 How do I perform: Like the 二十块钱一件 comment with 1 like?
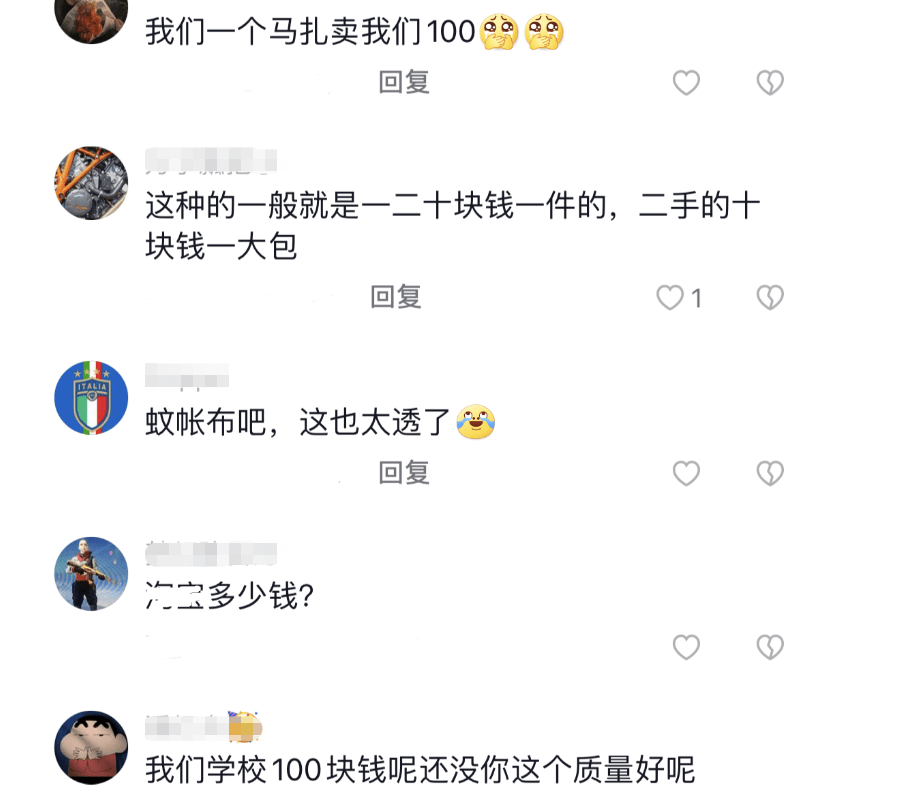click(670, 297)
